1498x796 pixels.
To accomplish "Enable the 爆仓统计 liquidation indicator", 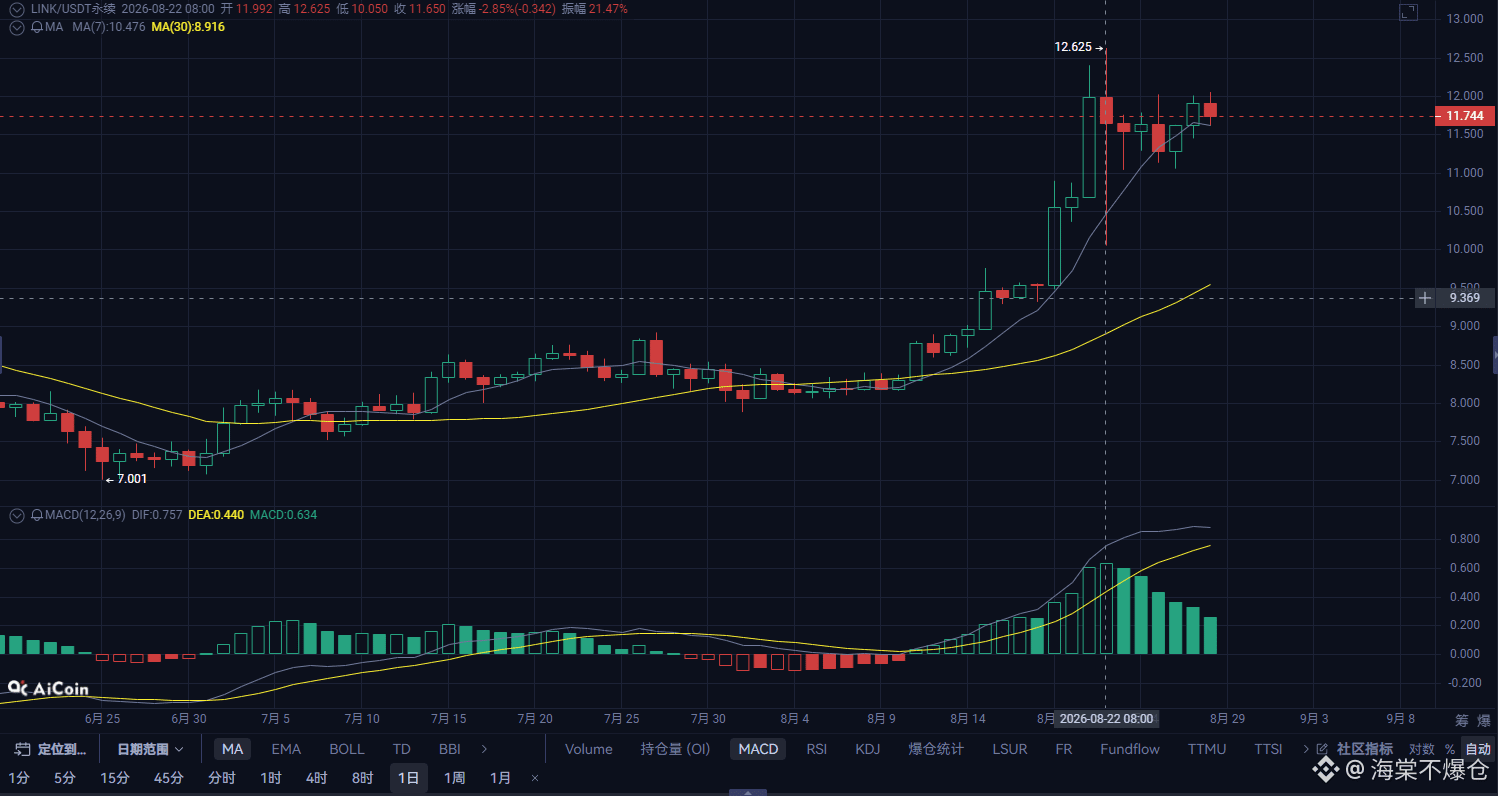I will [936, 749].
